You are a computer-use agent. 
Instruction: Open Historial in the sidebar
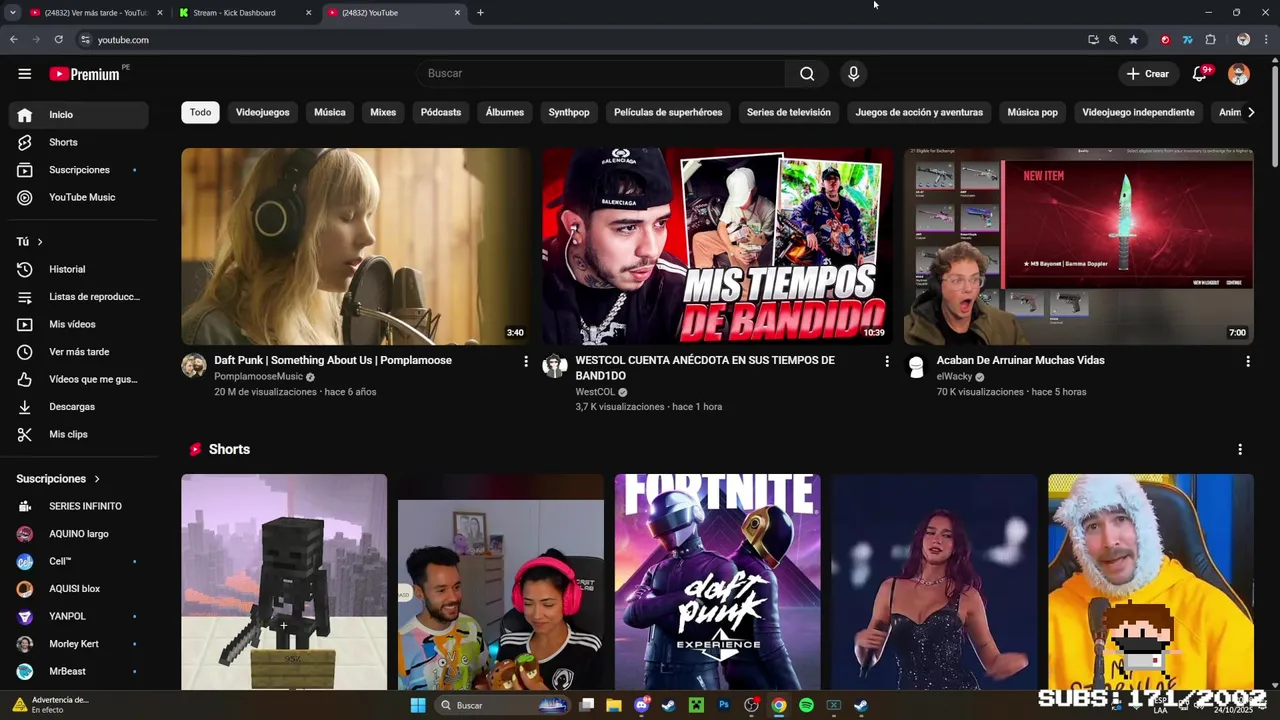[79, 269]
